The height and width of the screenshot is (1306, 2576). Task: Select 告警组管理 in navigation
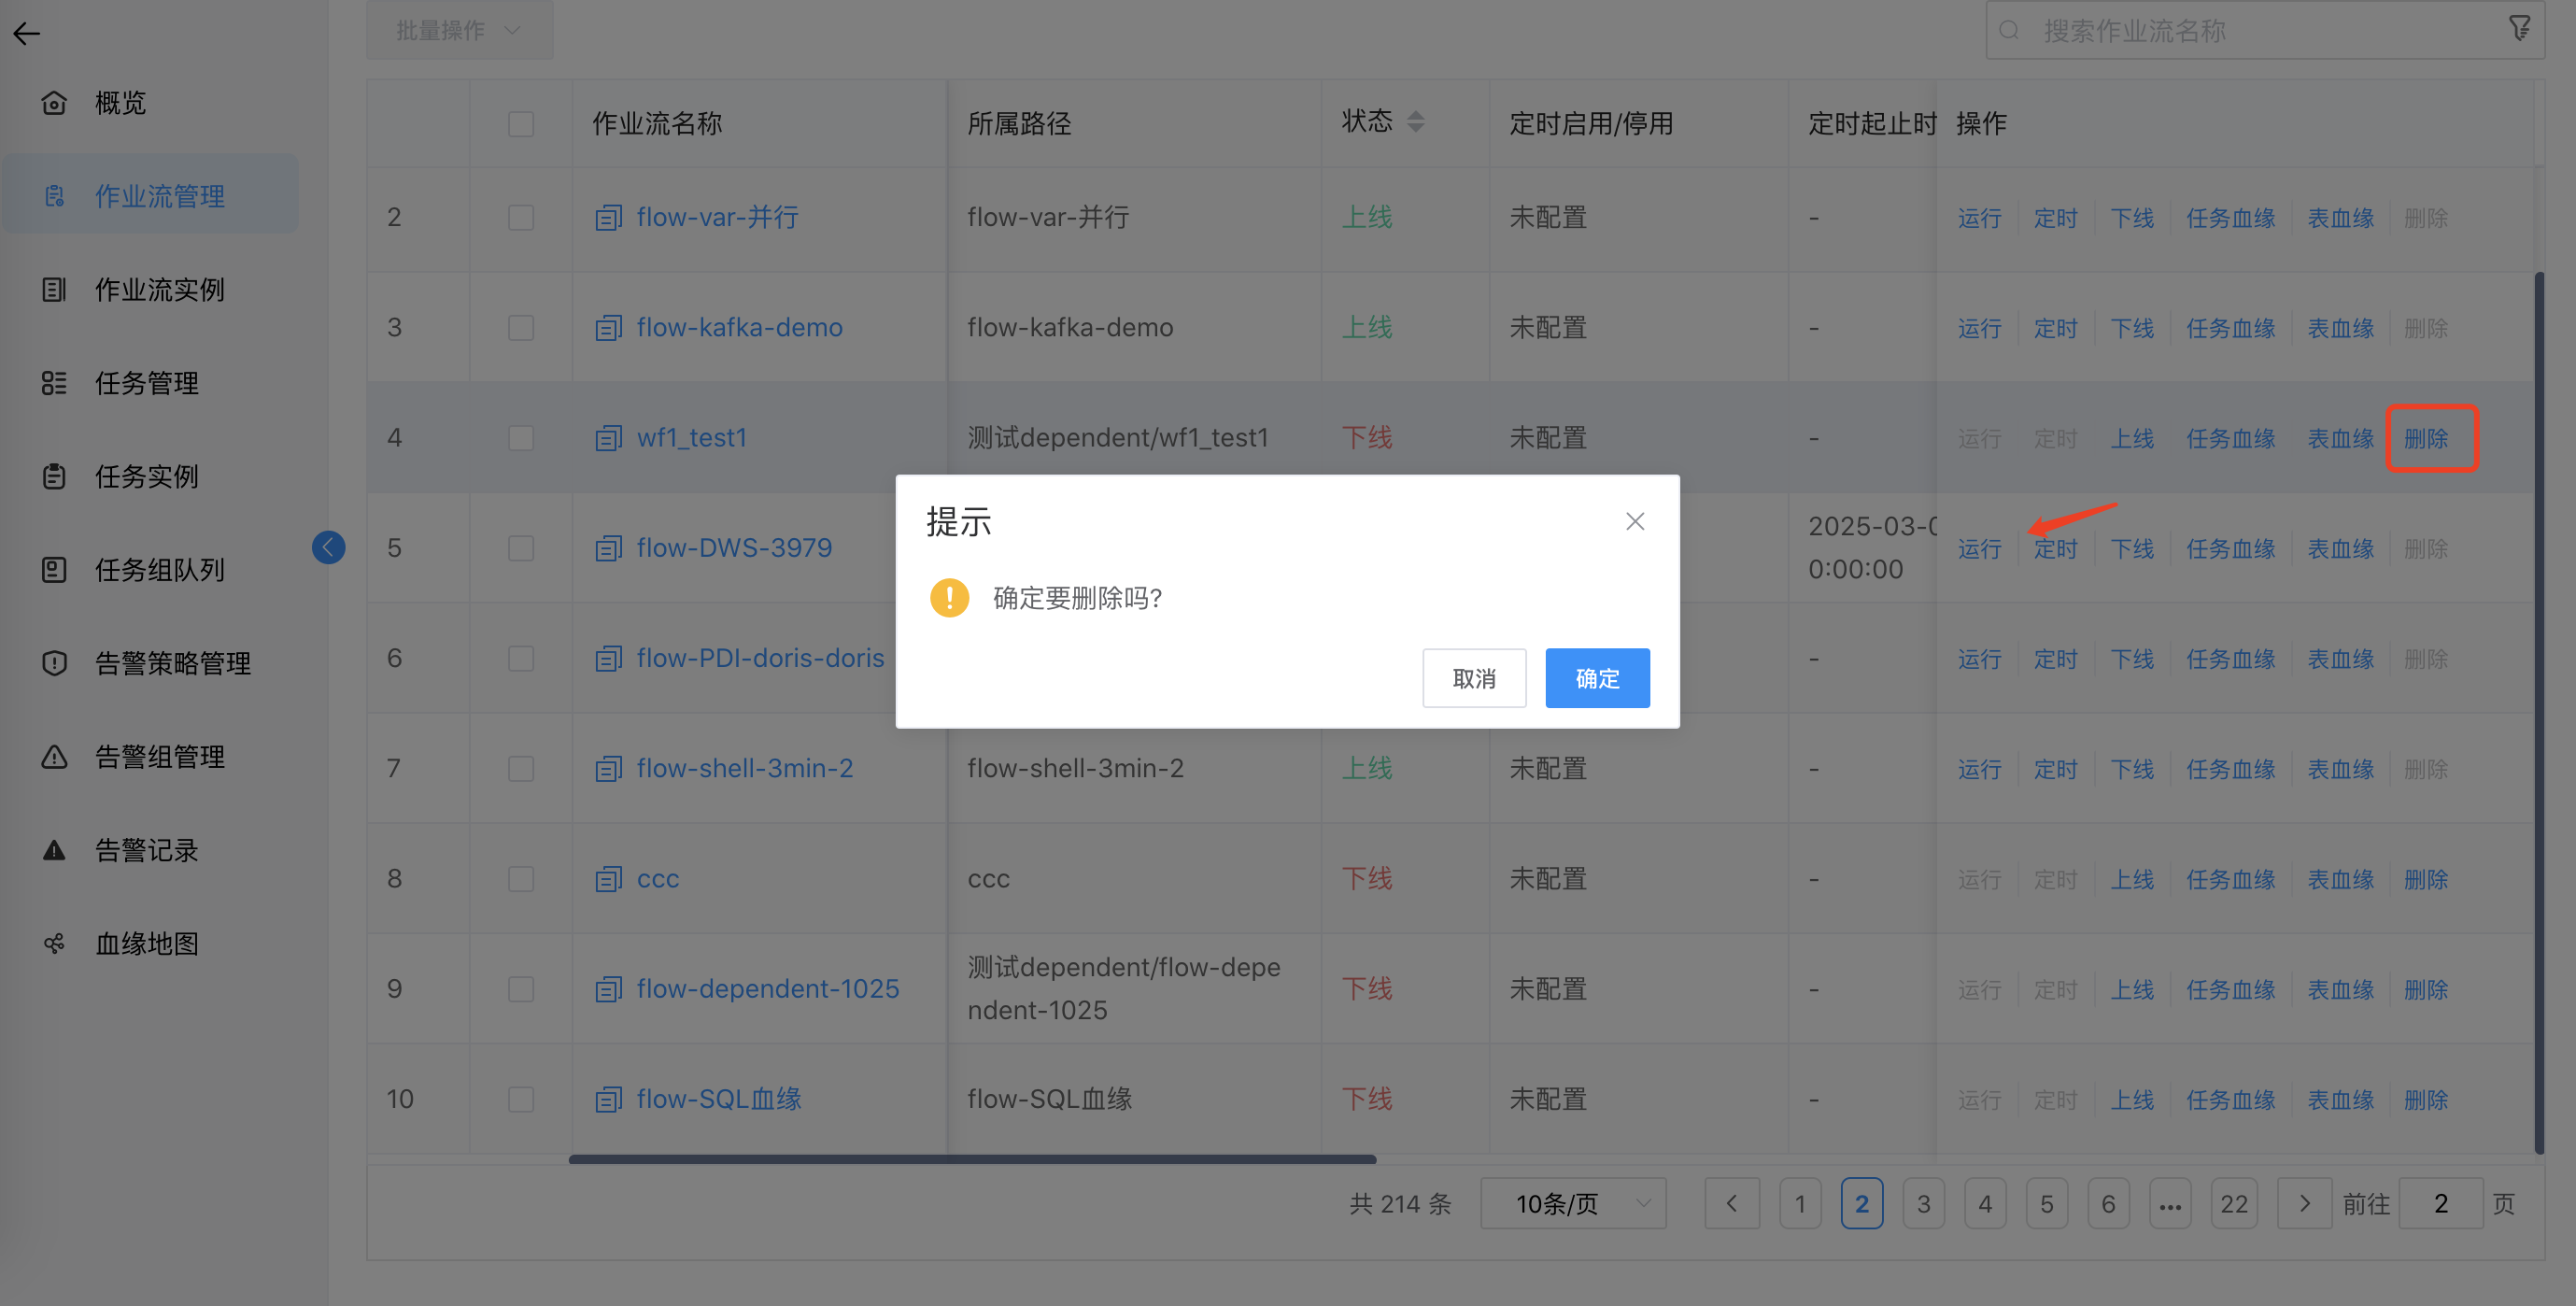click(159, 757)
